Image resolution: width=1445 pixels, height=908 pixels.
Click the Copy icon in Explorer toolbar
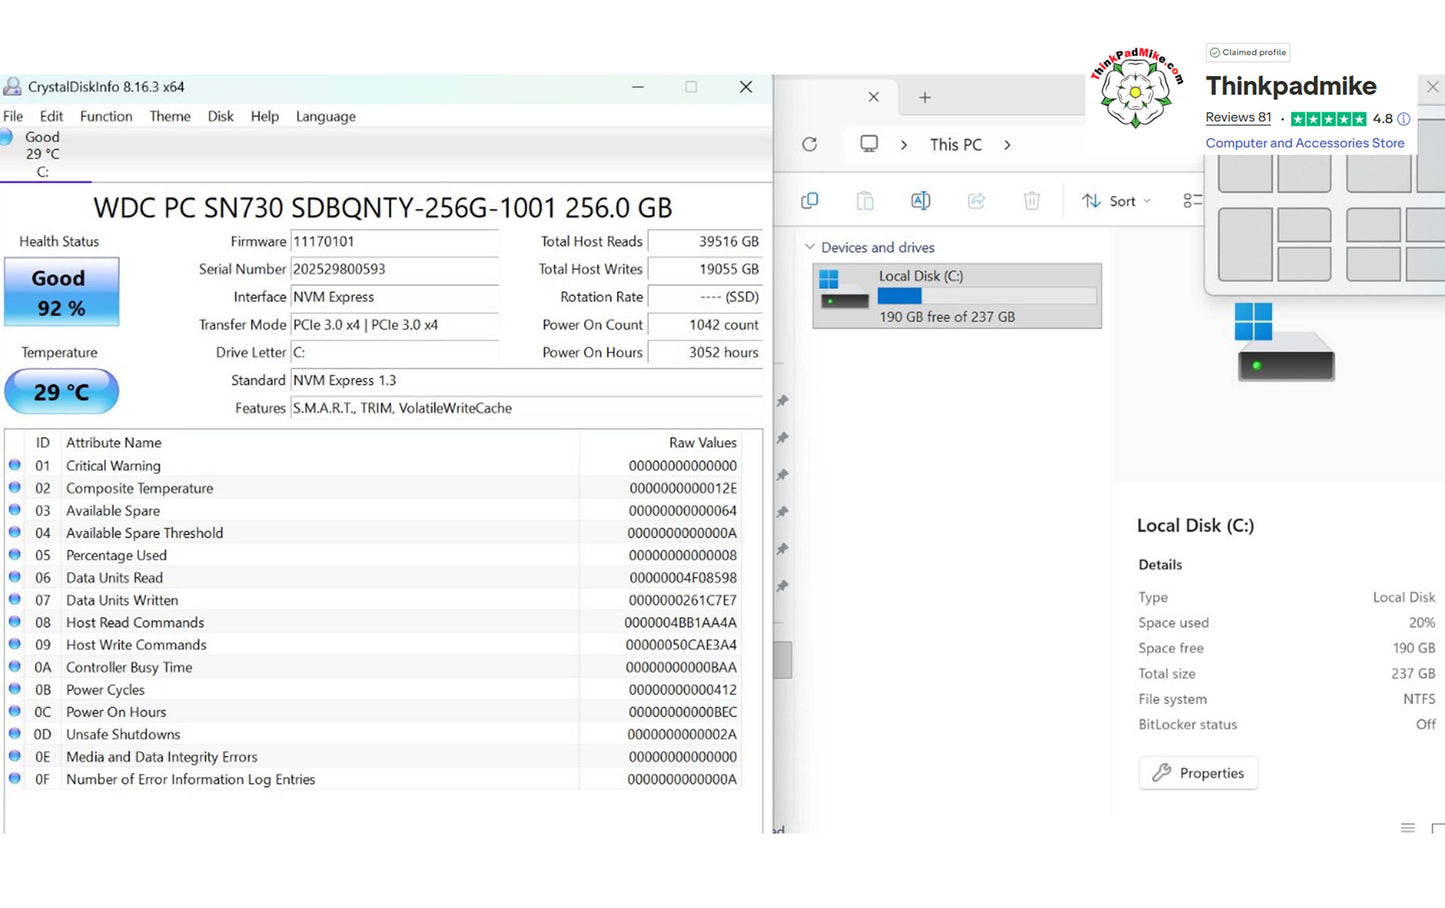point(810,201)
